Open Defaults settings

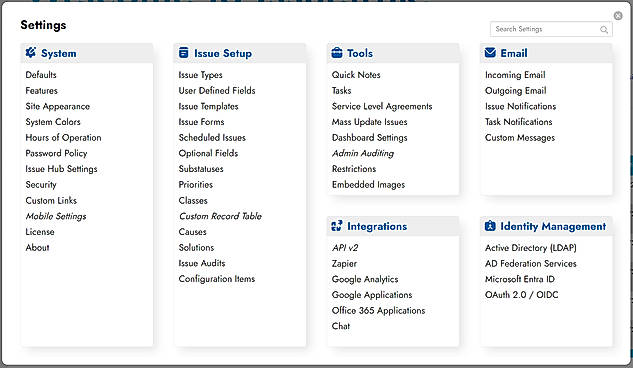pyautogui.click(x=41, y=75)
